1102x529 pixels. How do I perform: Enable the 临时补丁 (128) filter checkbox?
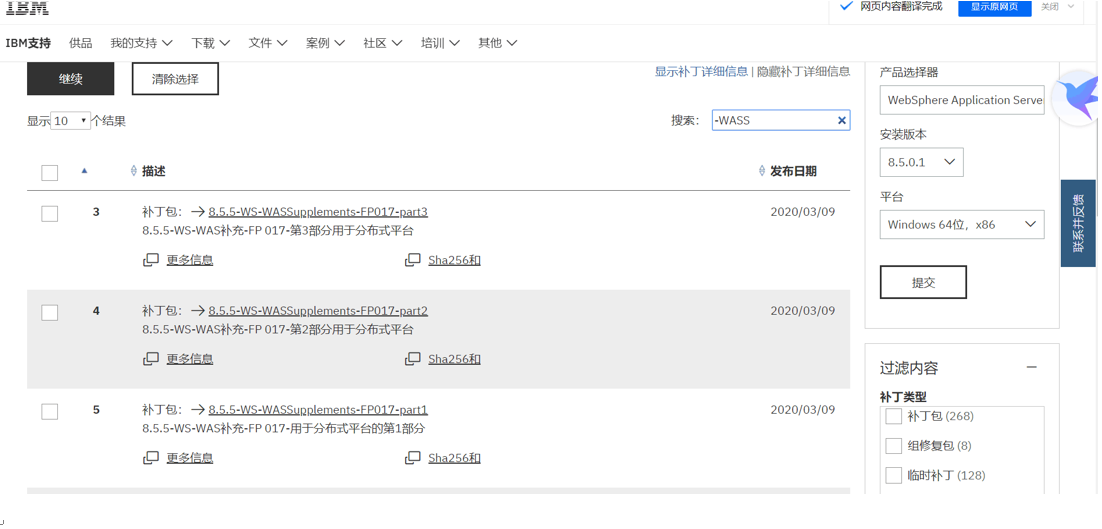893,476
